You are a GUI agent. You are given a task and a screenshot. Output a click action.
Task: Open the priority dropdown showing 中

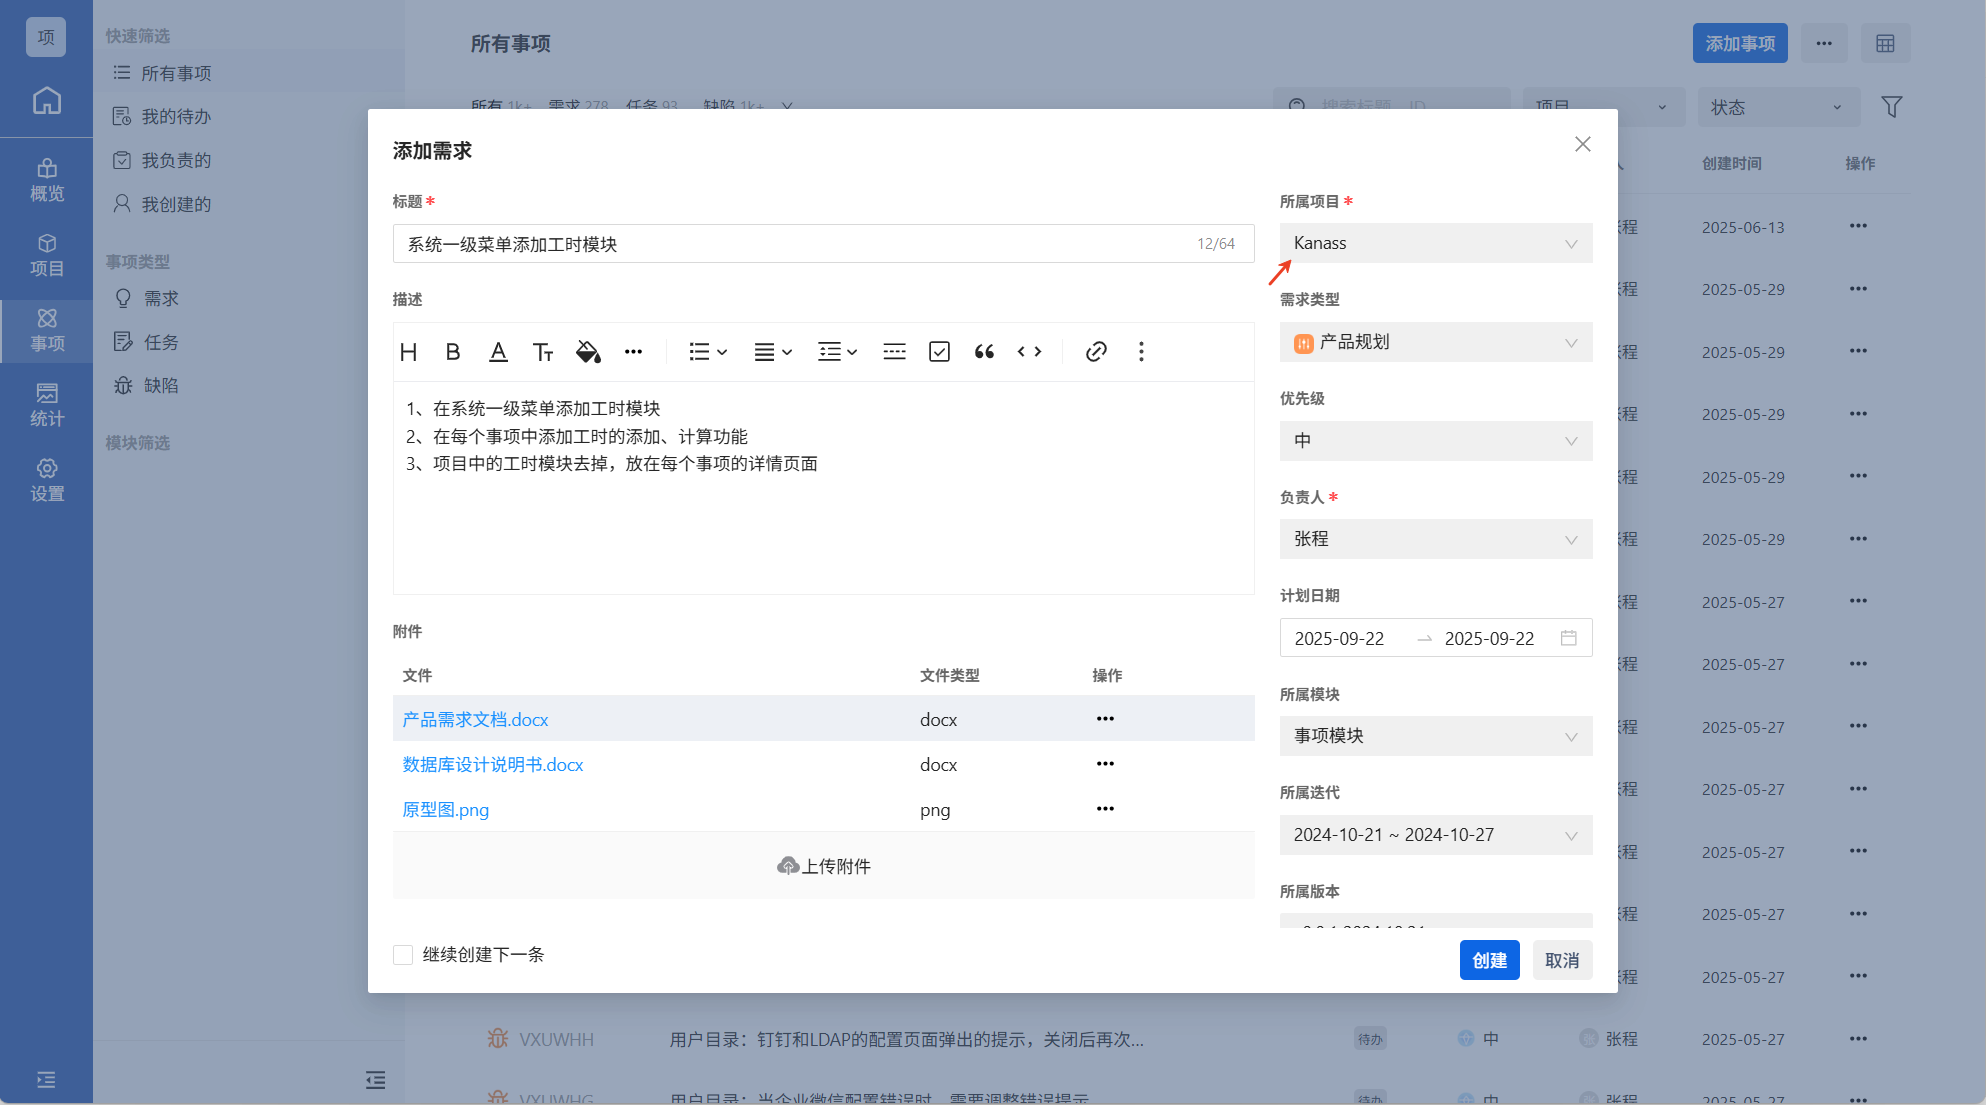coord(1435,441)
